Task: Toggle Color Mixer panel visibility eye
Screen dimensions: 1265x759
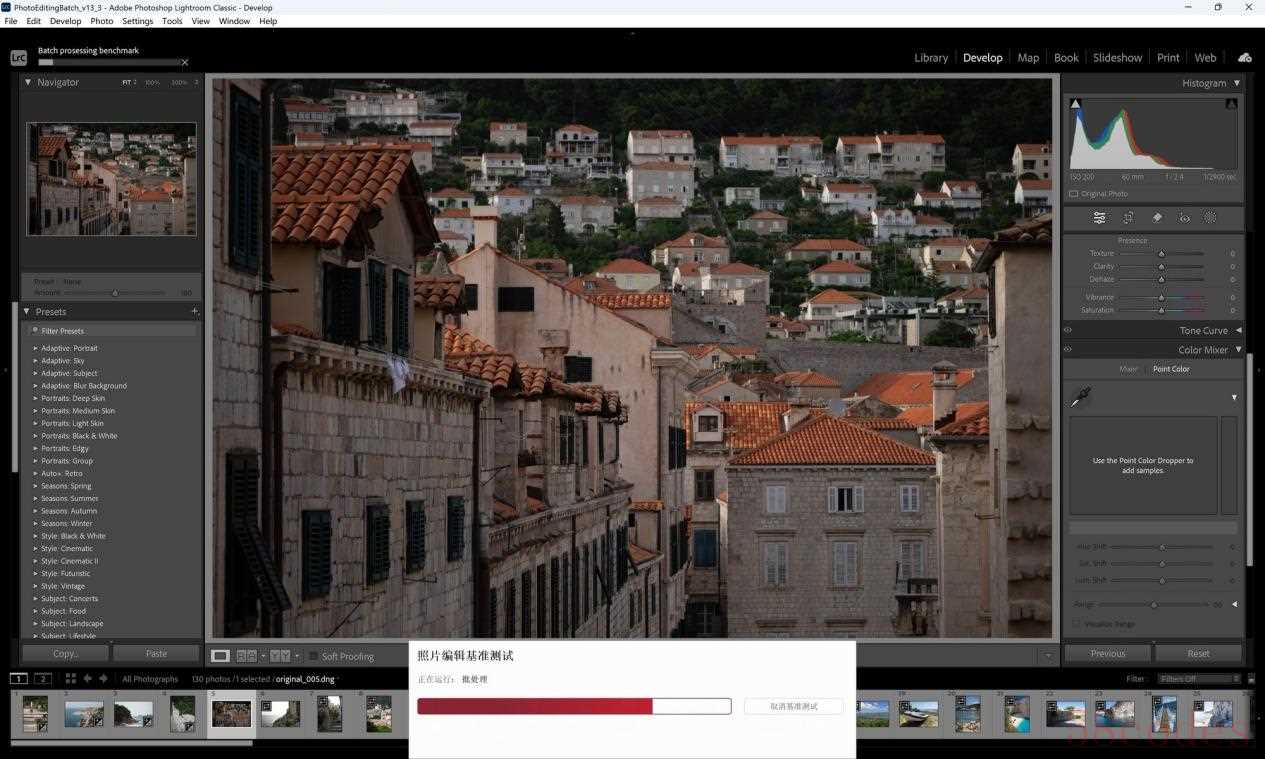Action: point(1068,350)
